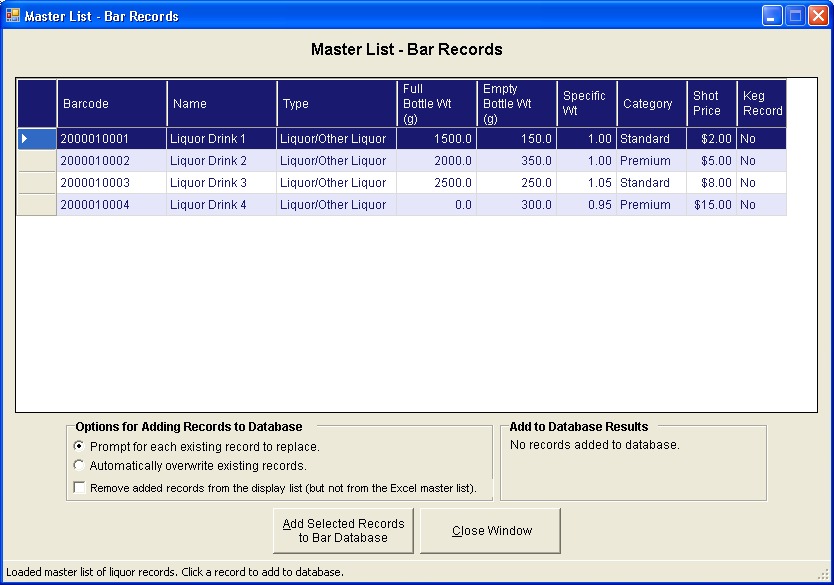Click the current row arrow indicator
Viewport: 834px width, 585px height.
tap(25, 139)
